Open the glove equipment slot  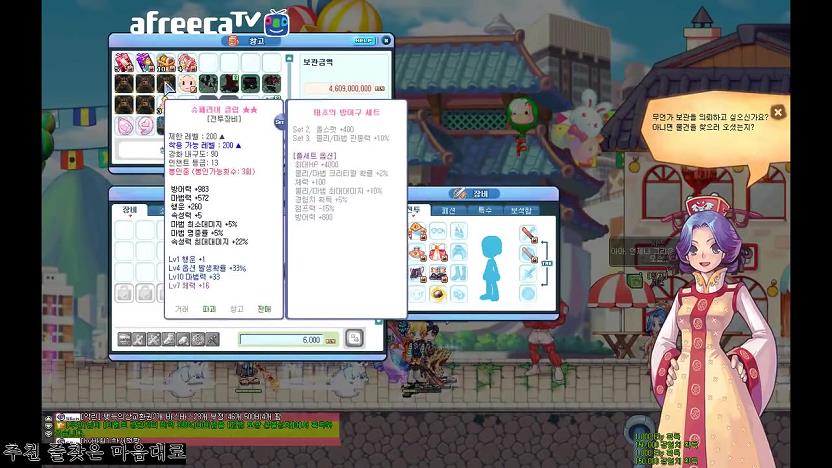pyautogui.click(x=458, y=293)
